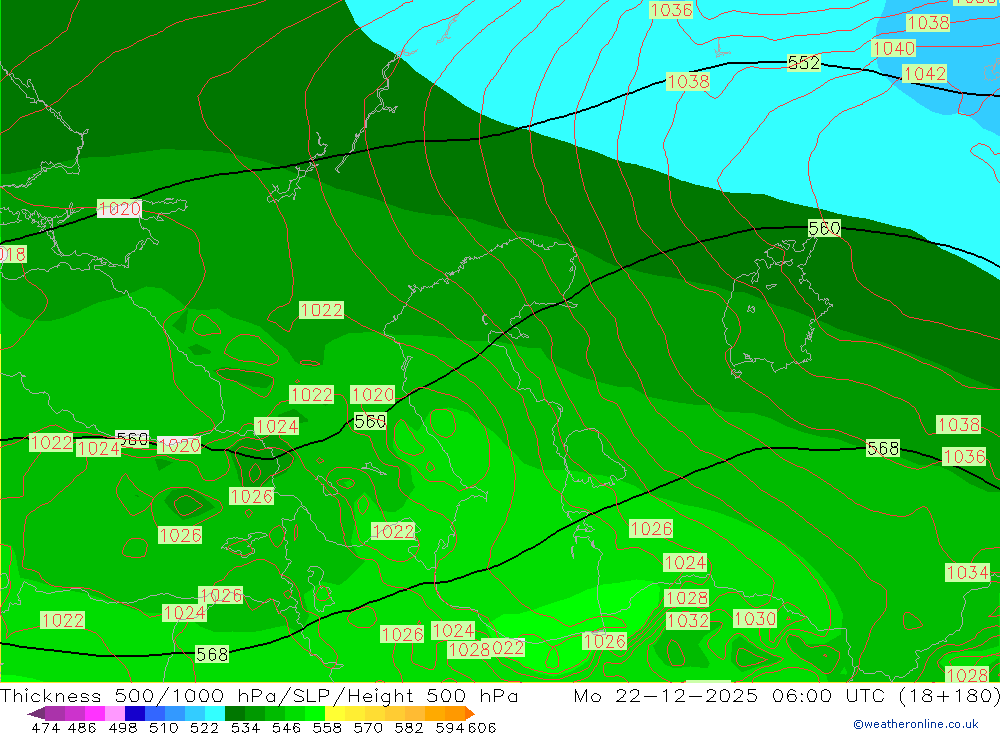The image size is (1000, 733).
Task: Click the 1040 pressure label
Action: (x=893, y=48)
